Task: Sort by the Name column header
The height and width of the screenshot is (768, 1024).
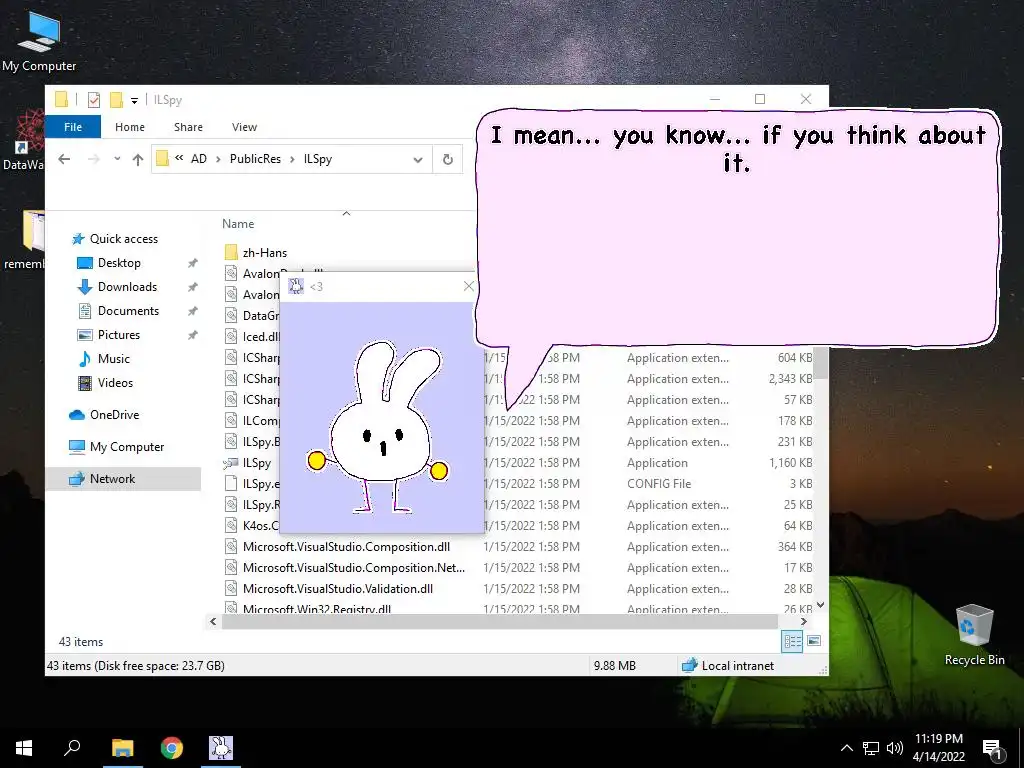Action: pos(238,223)
